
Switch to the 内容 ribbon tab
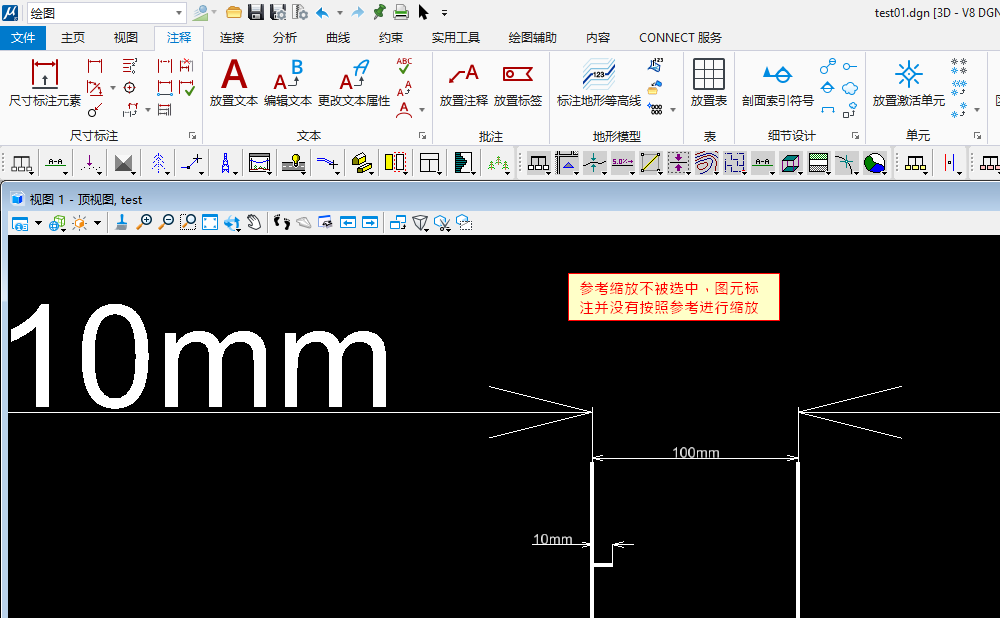pyautogui.click(x=598, y=38)
